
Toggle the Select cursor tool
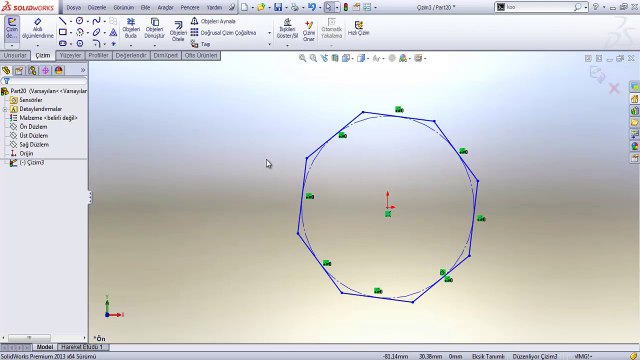329,7
